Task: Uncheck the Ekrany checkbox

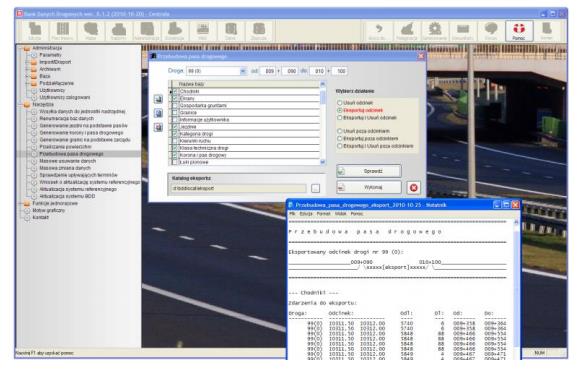Action: click(x=174, y=98)
